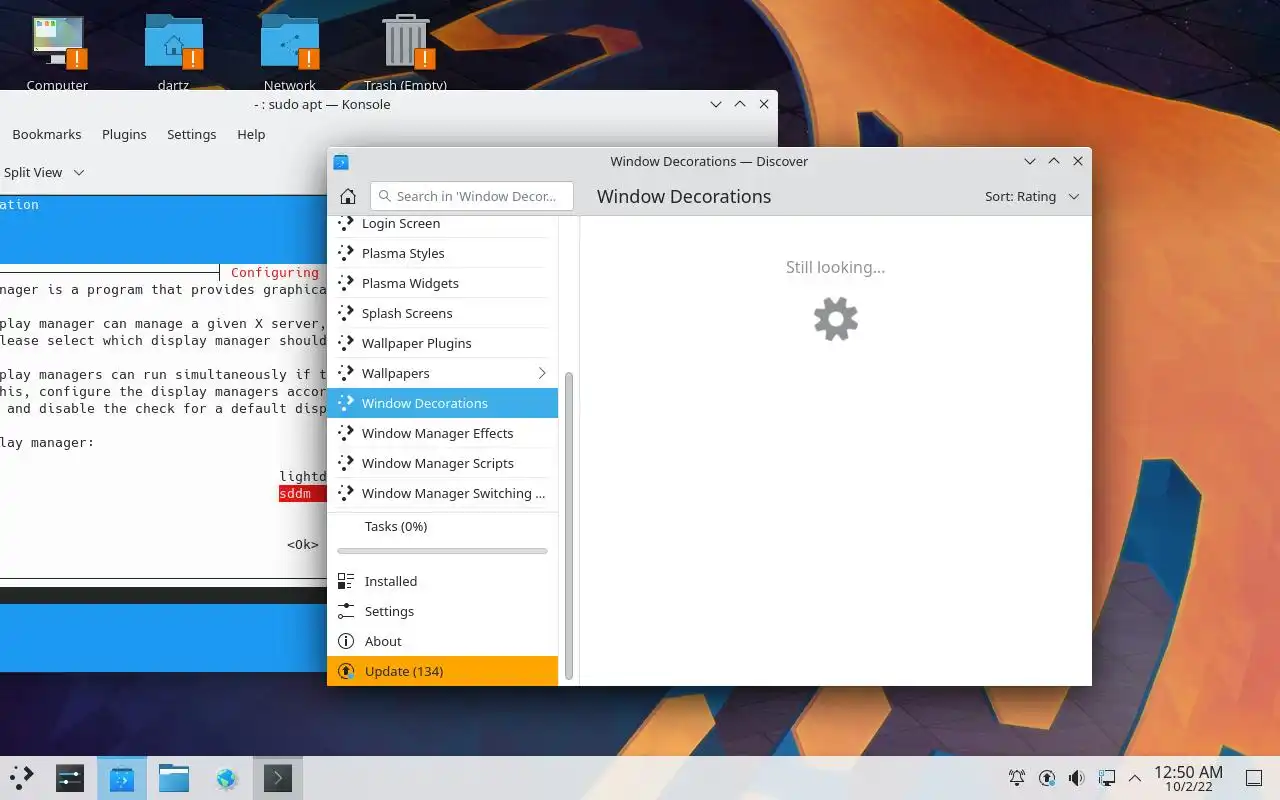Open notifications bell in system tray
The height and width of the screenshot is (800, 1280).
click(1017, 778)
